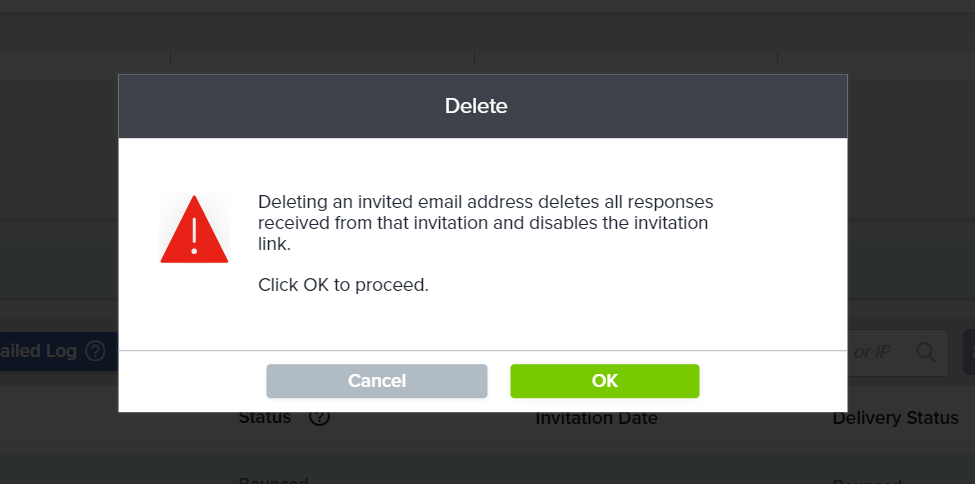
Task: Click the red warning triangle icon
Action: tap(194, 229)
